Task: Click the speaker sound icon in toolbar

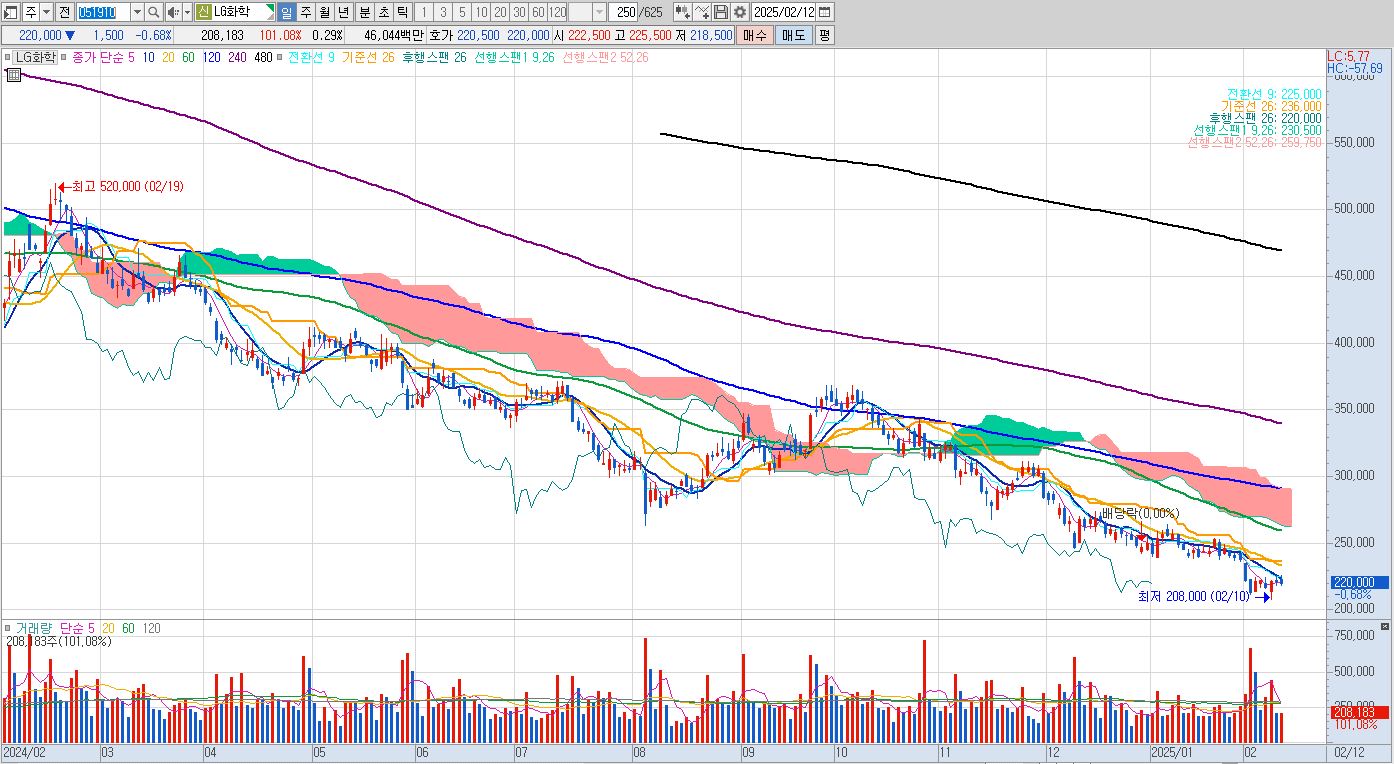Action: (172, 12)
